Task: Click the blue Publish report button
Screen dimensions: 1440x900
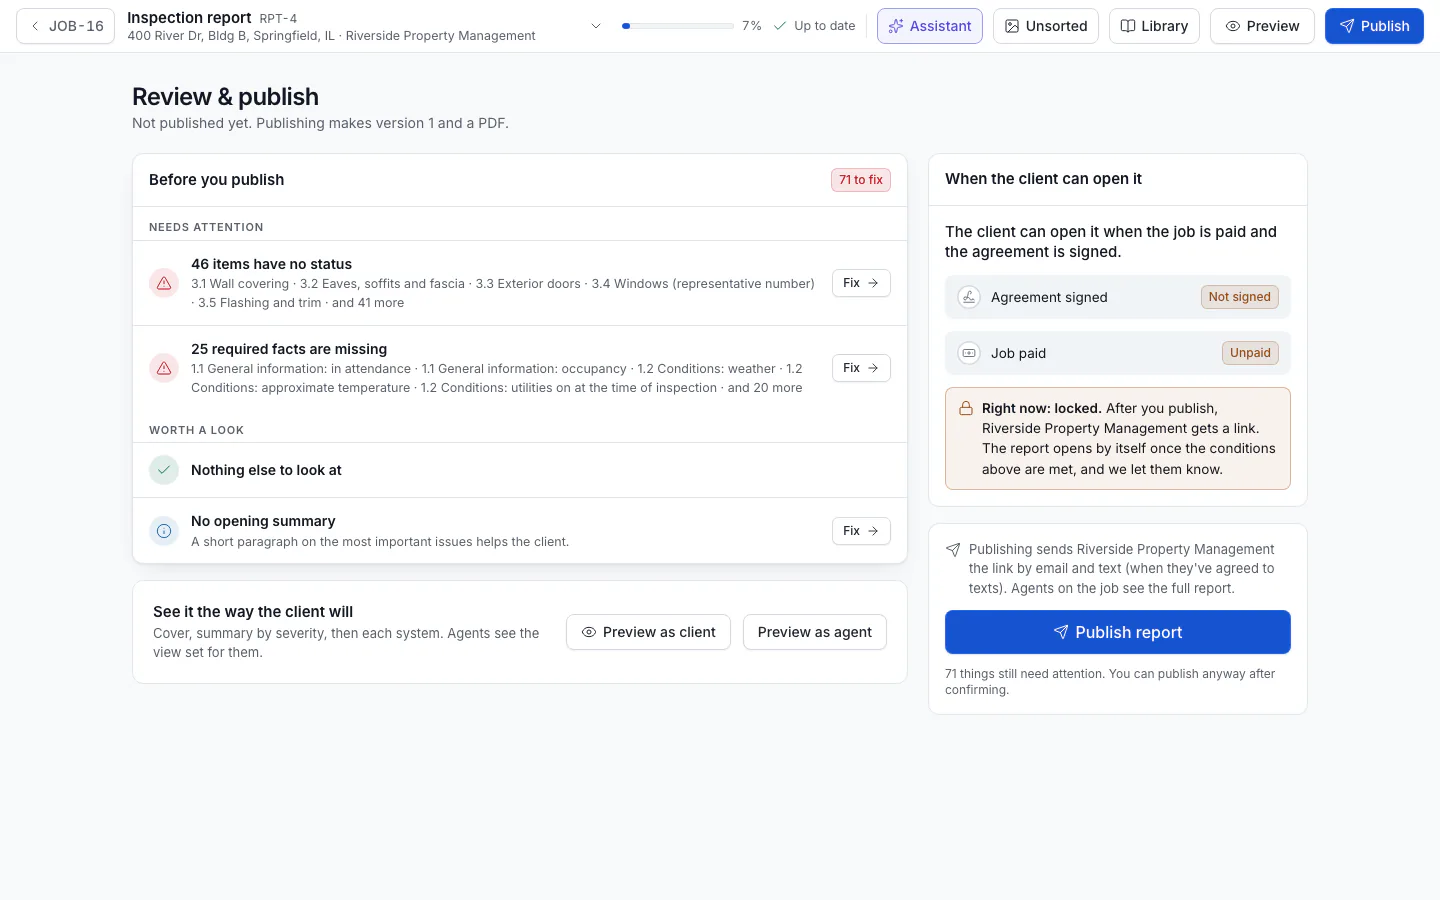Action: point(1118,632)
